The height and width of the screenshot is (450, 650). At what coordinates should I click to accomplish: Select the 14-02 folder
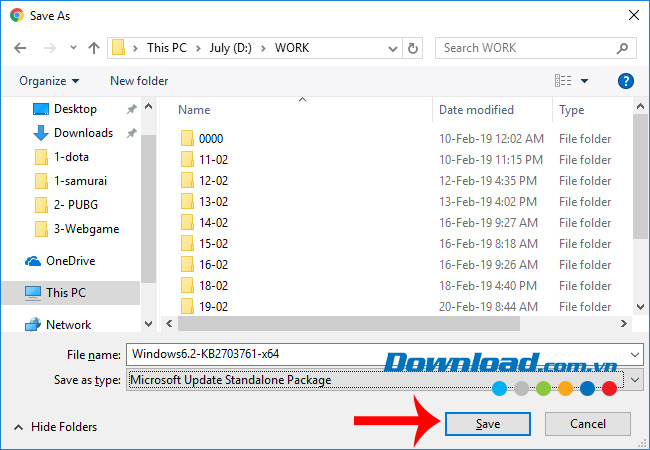(x=213, y=223)
